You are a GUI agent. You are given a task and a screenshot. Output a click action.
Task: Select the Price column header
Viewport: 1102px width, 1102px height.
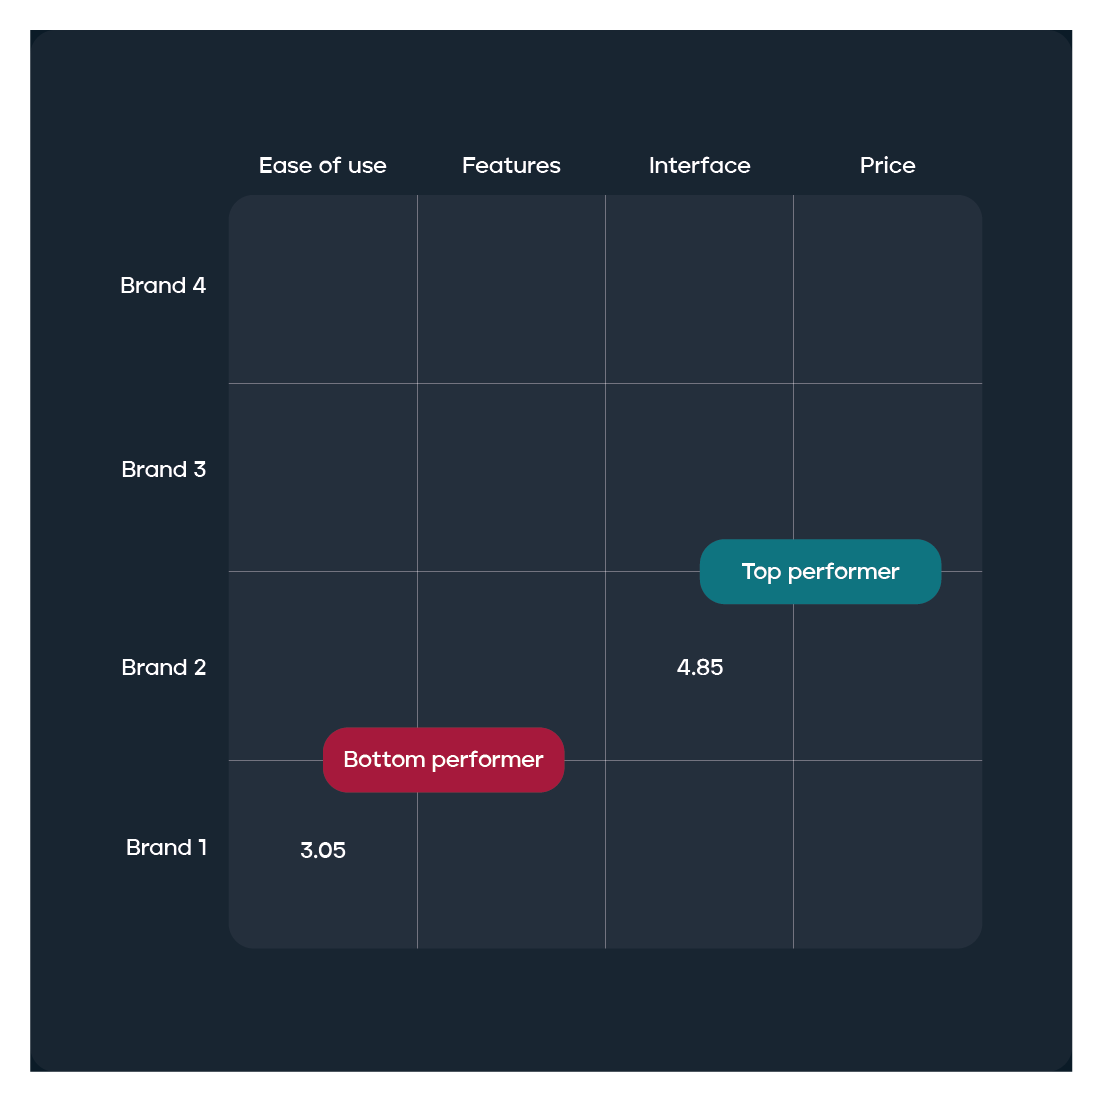coord(888,165)
